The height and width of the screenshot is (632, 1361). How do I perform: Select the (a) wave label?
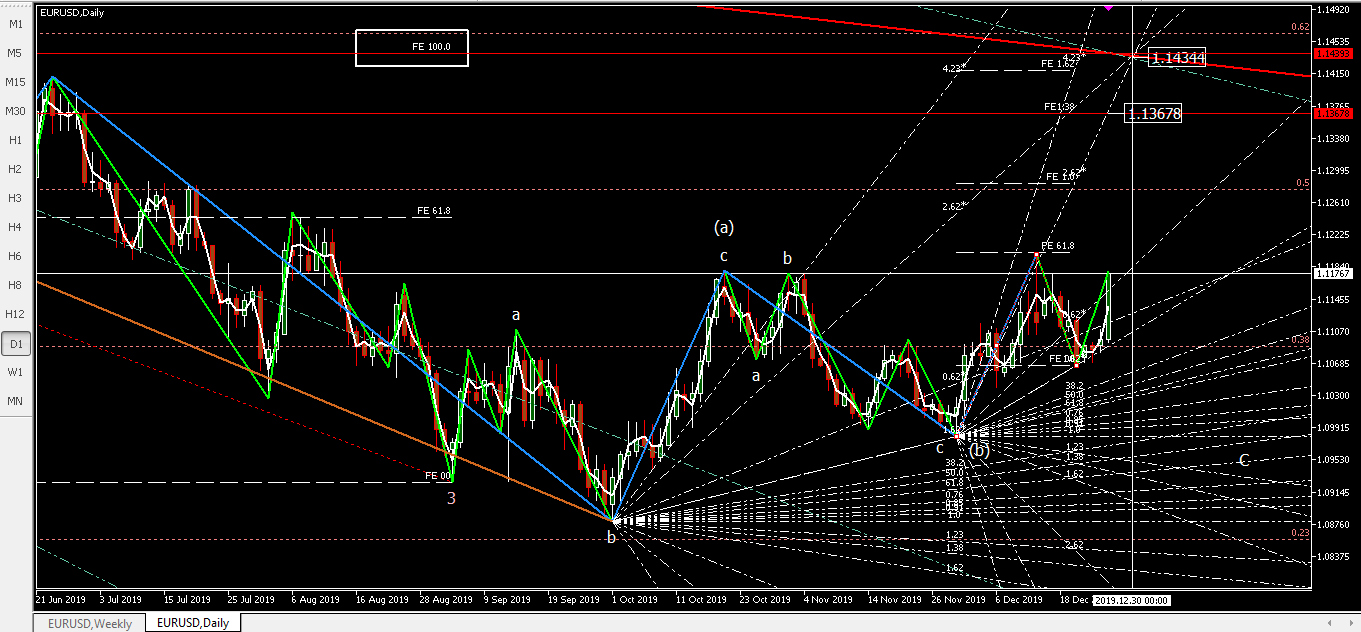tap(724, 227)
